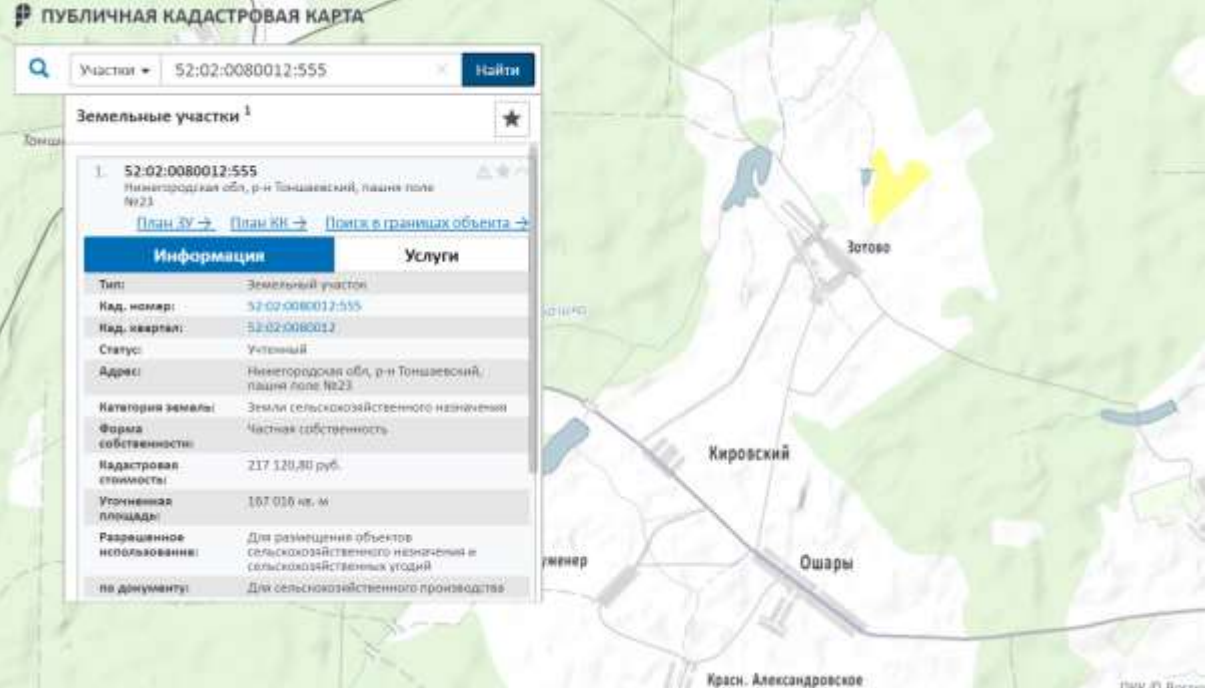Switch to the Услуги tab

[431, 256]
